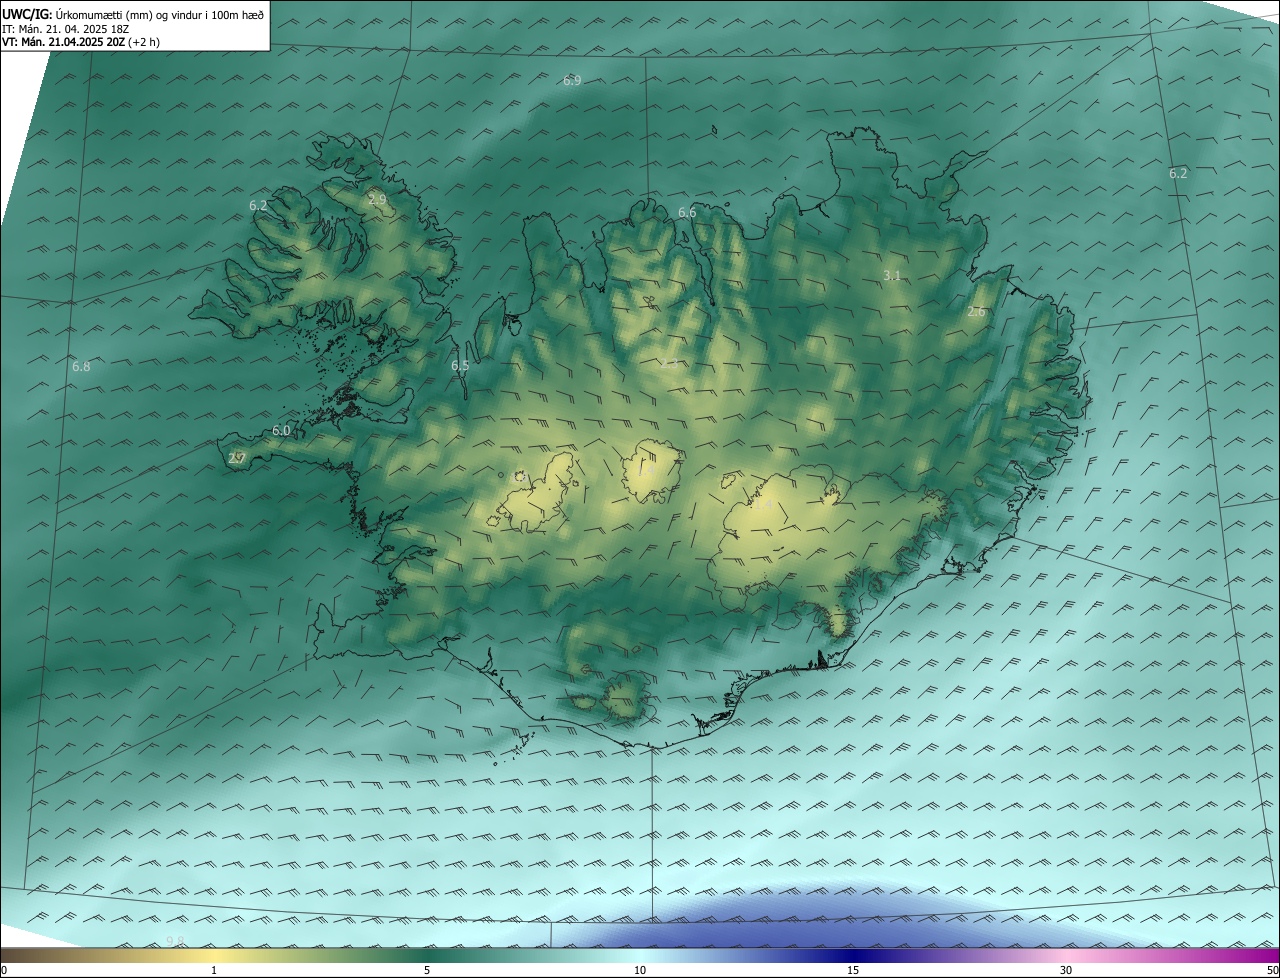Image resolution: width=1280 pixels, height=978 pixels.
Task: Click the 6.0 value on Snæfellsnes peninsula
Action: 281,431
